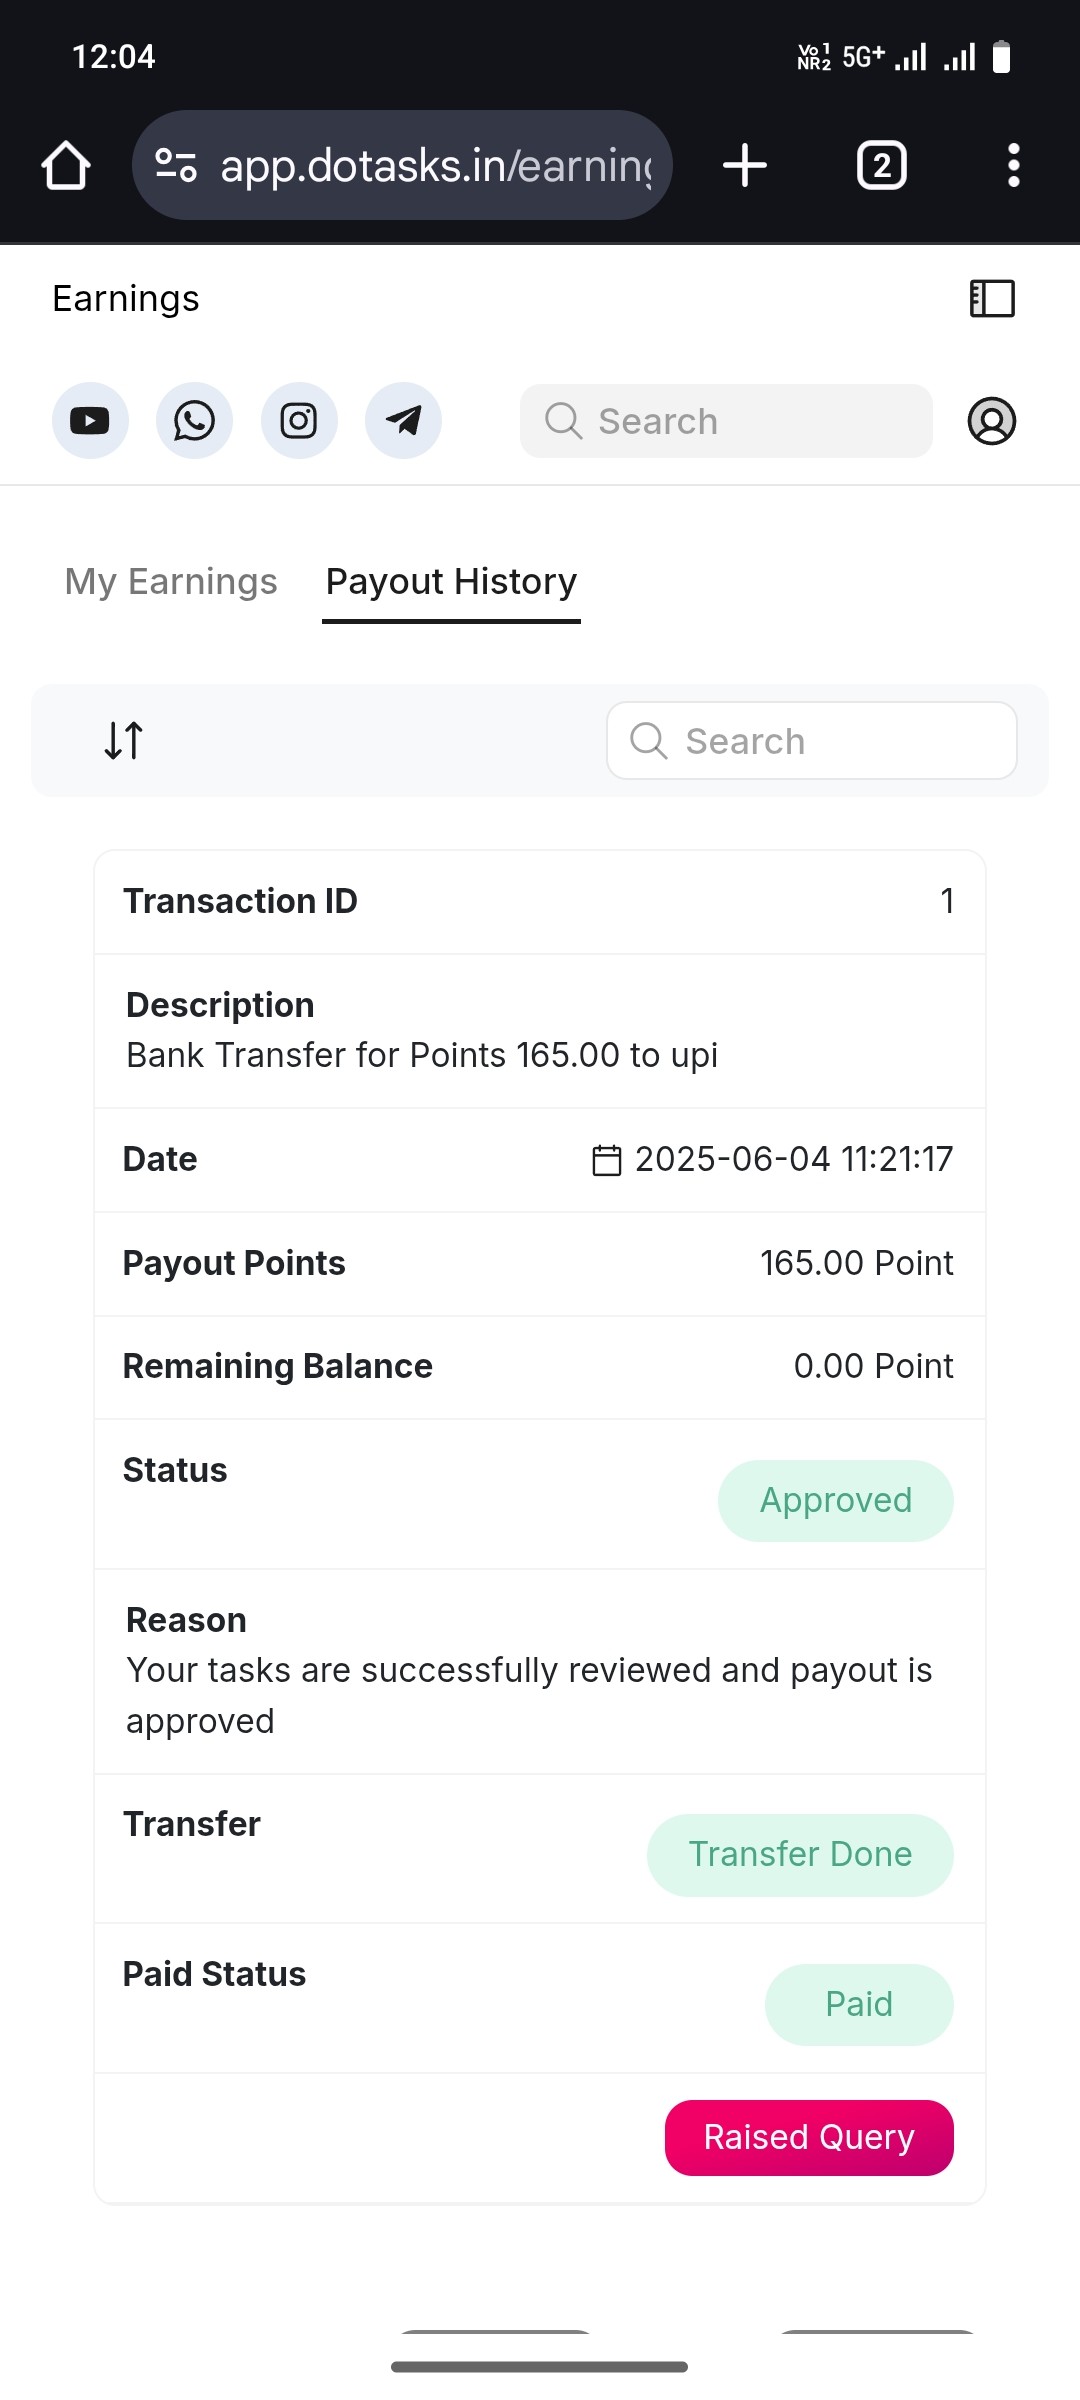Focus the payout history Search box
This screenshot has width=1080, height=2400.
click(x=812, y=741)
